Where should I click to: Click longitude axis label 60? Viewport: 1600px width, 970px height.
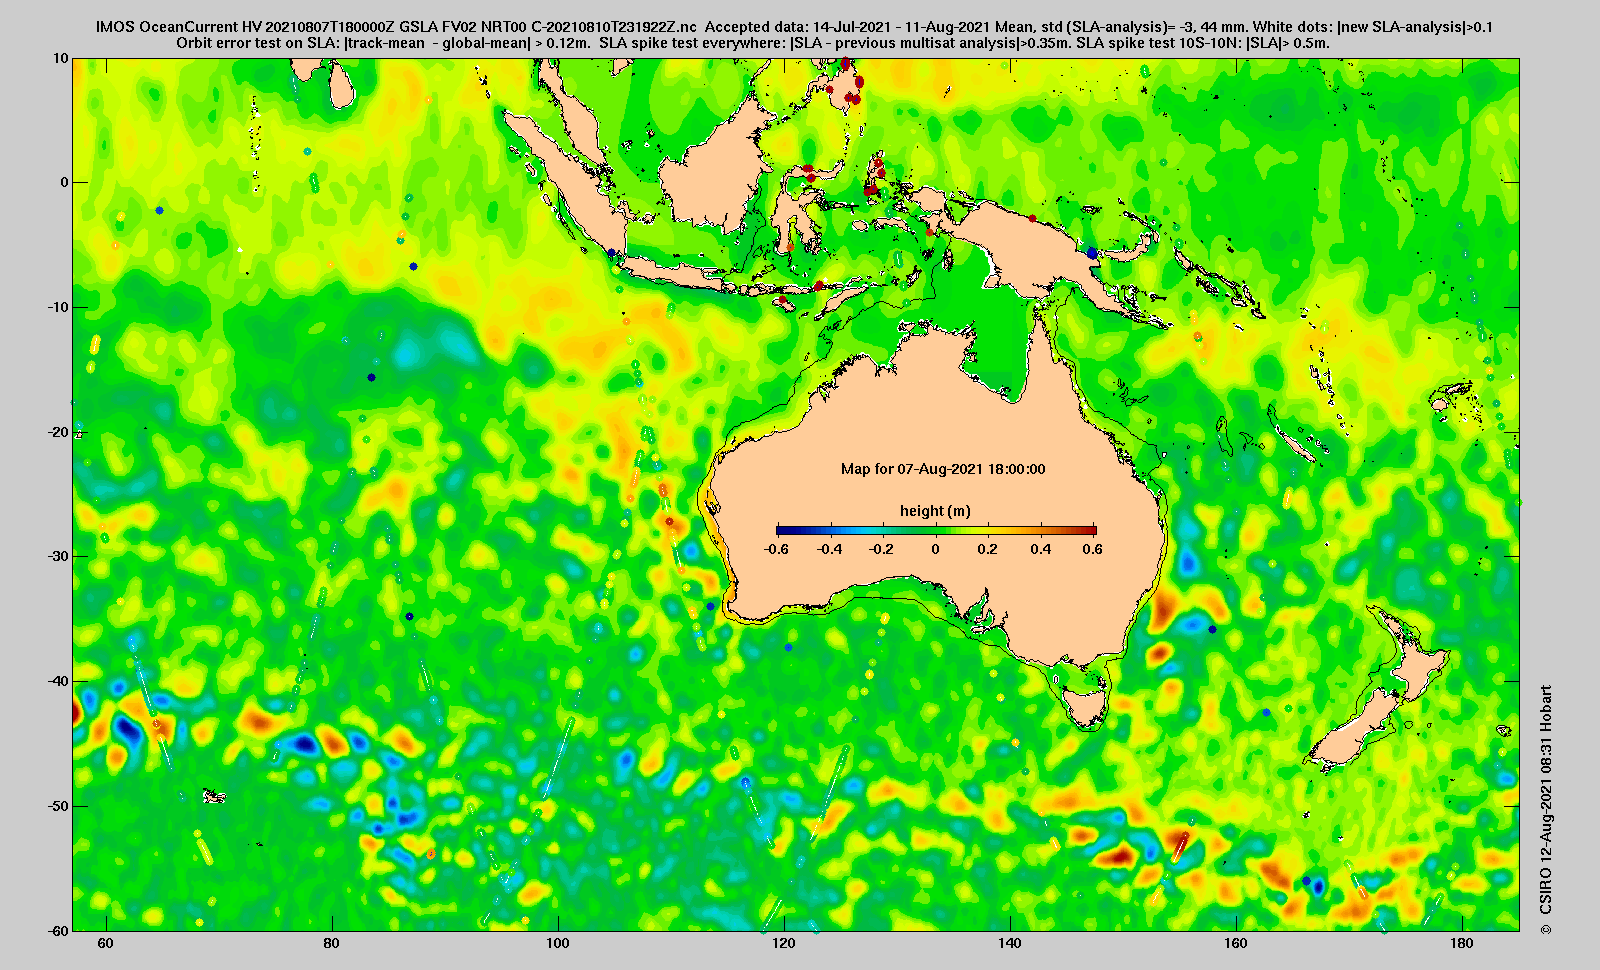106,944
